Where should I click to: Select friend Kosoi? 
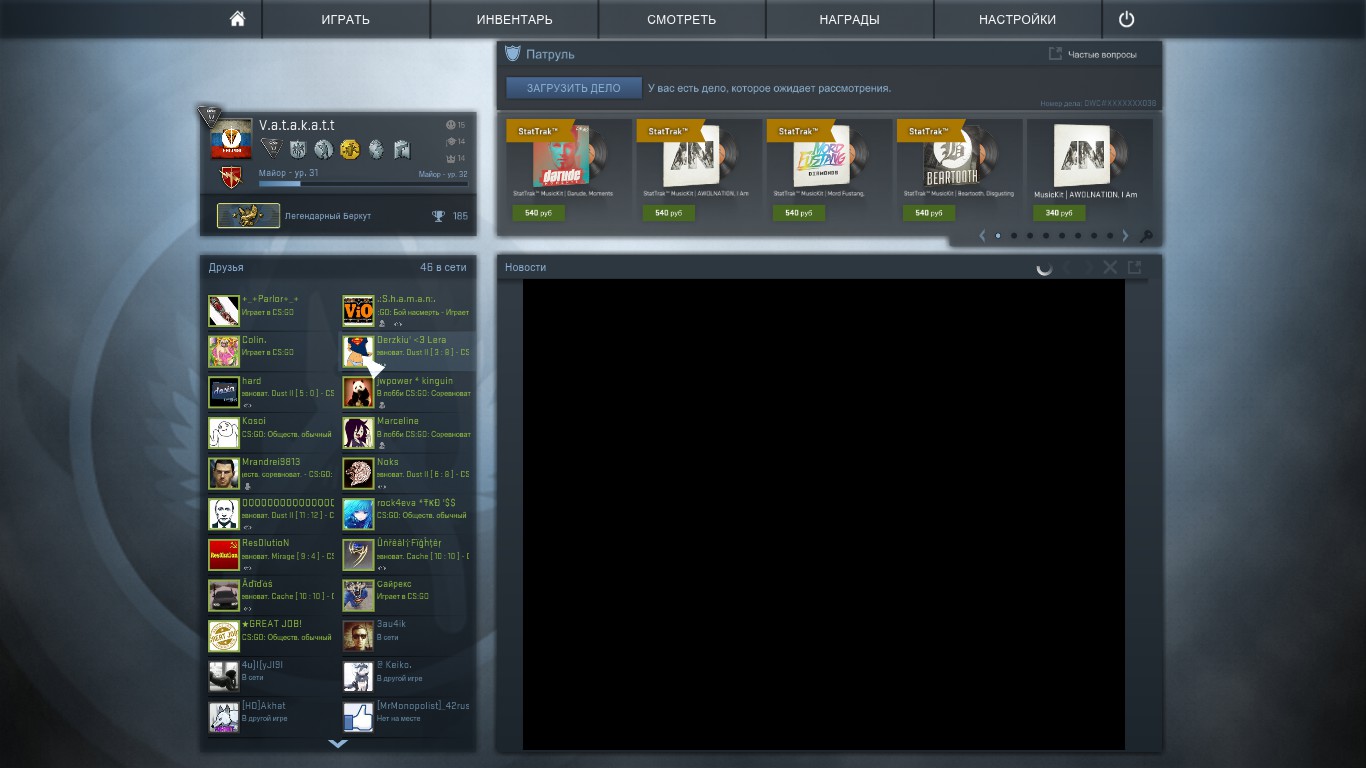tap(272, 433)
